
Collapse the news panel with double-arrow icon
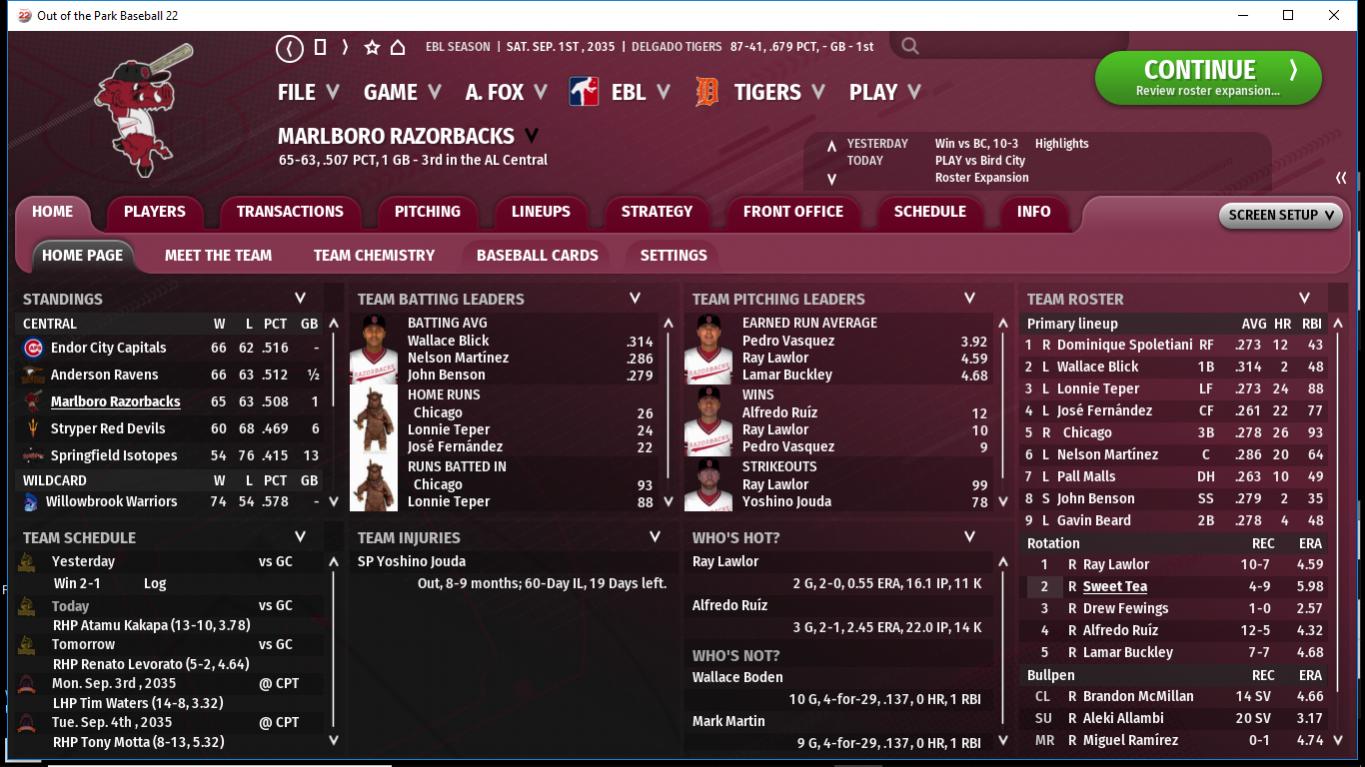coord(1341,178)
